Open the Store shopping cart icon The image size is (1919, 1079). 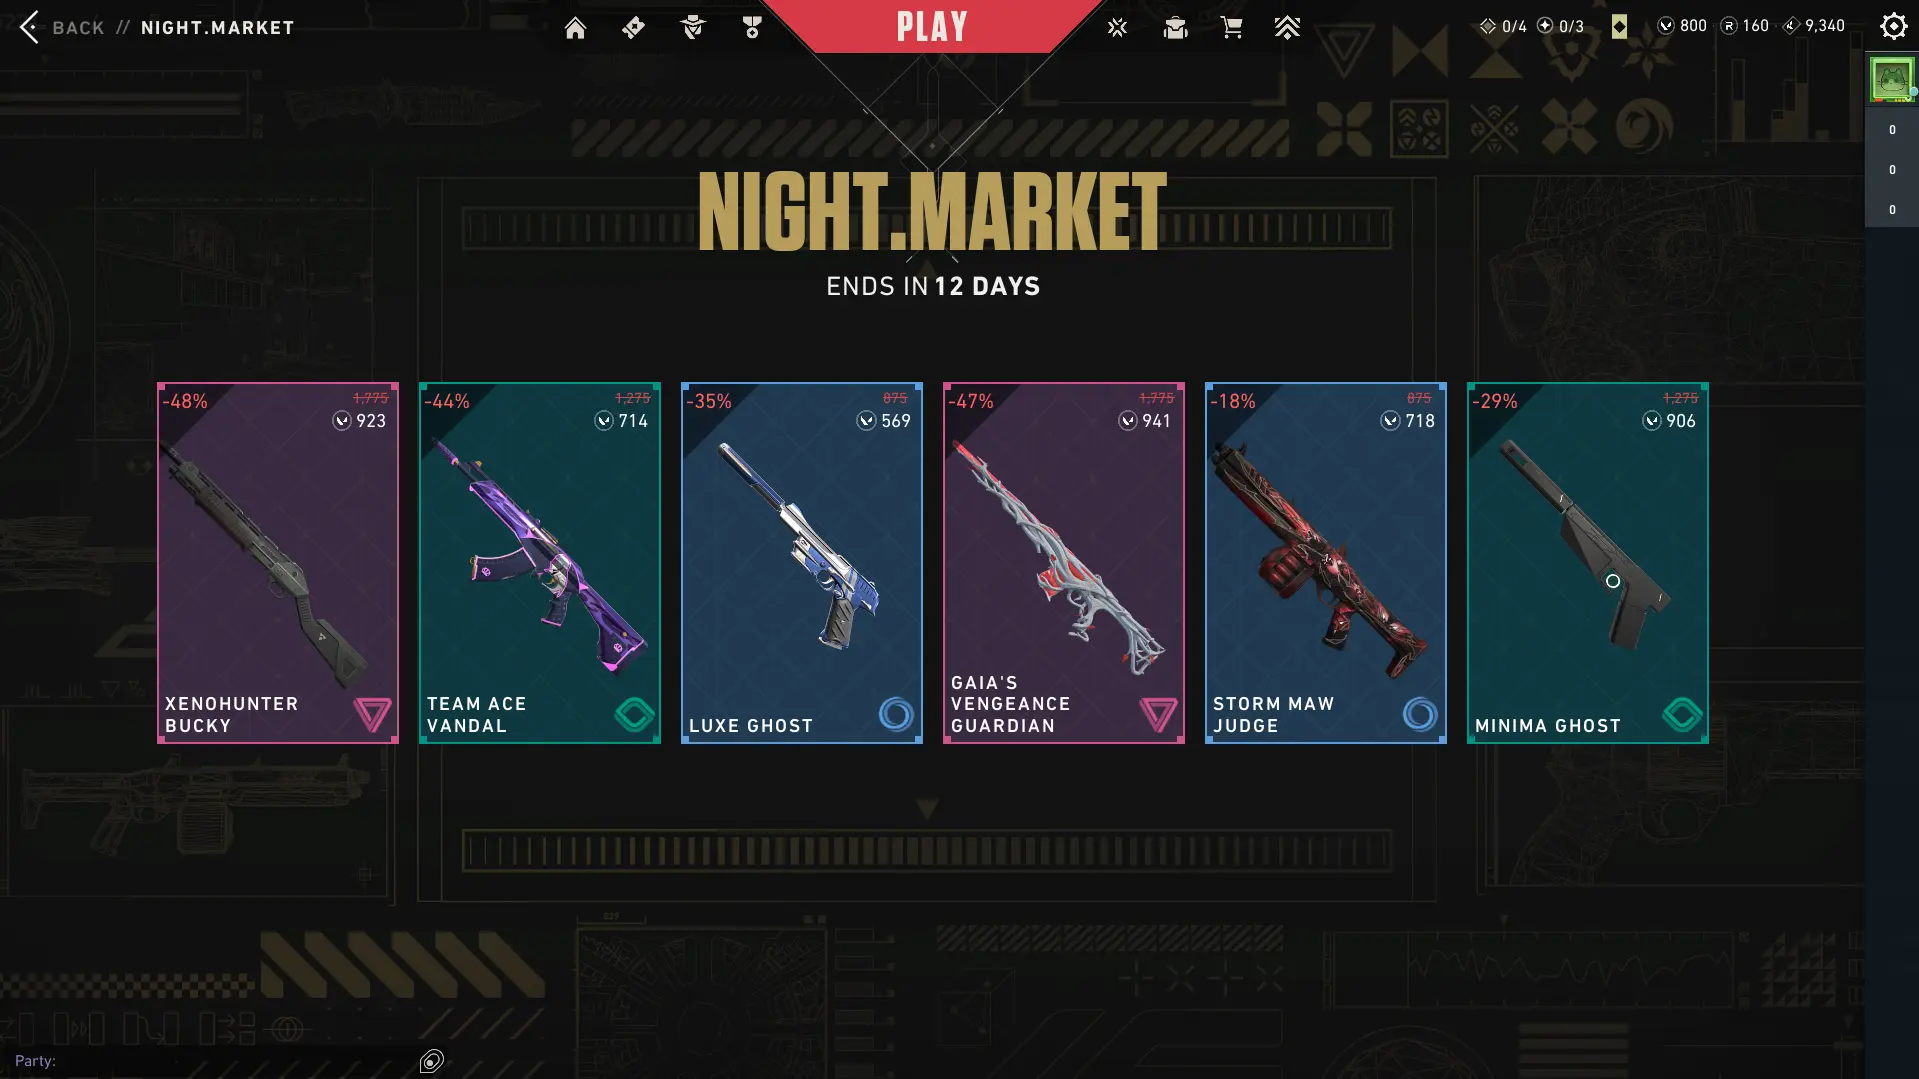click(x=1231, y=28)
